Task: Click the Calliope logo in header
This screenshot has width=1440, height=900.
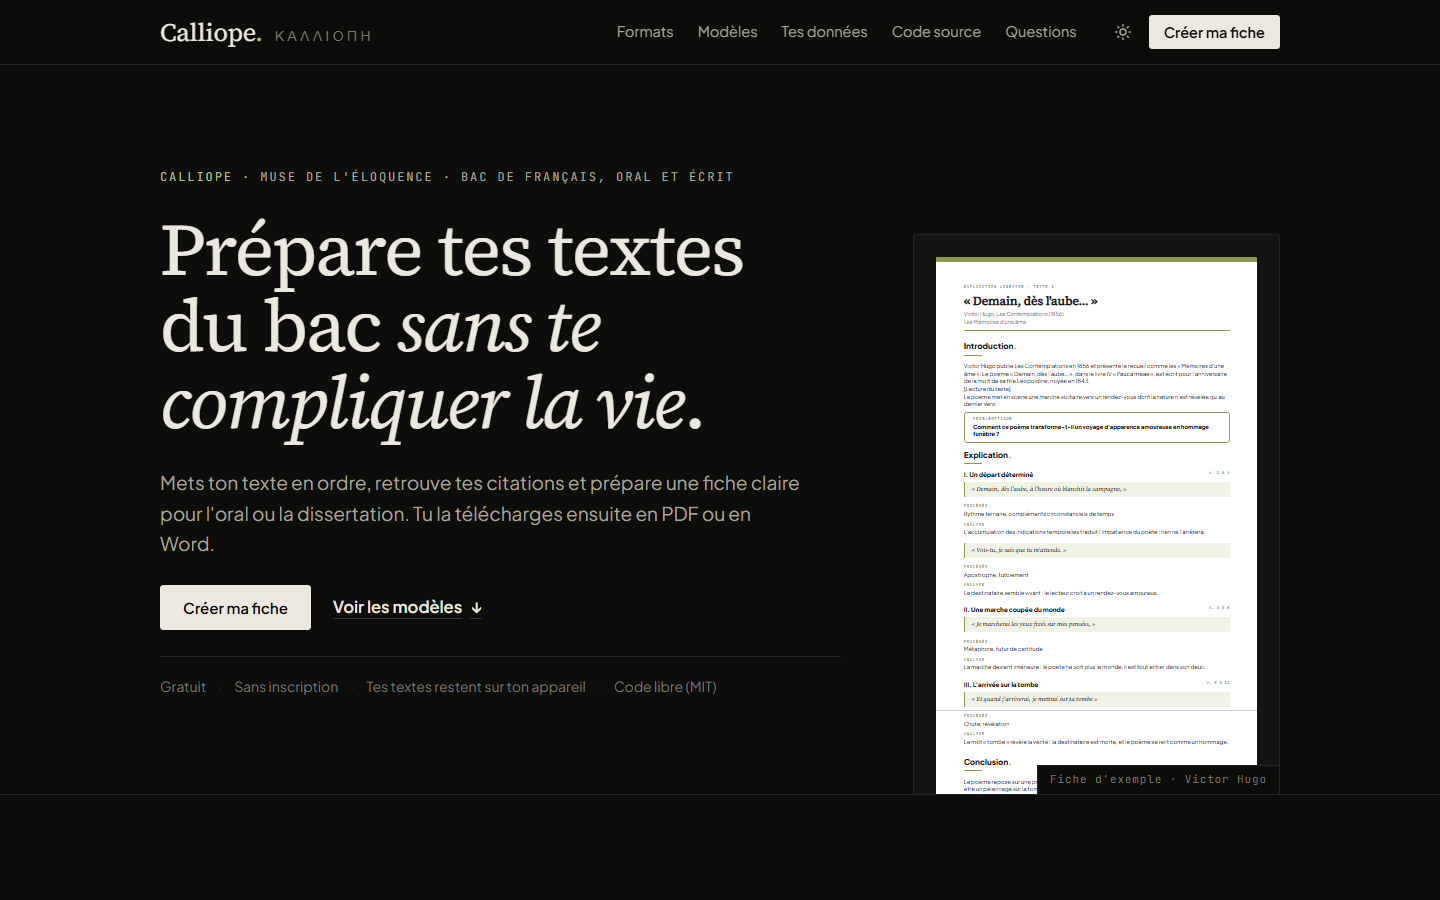Action: [211, 33]
